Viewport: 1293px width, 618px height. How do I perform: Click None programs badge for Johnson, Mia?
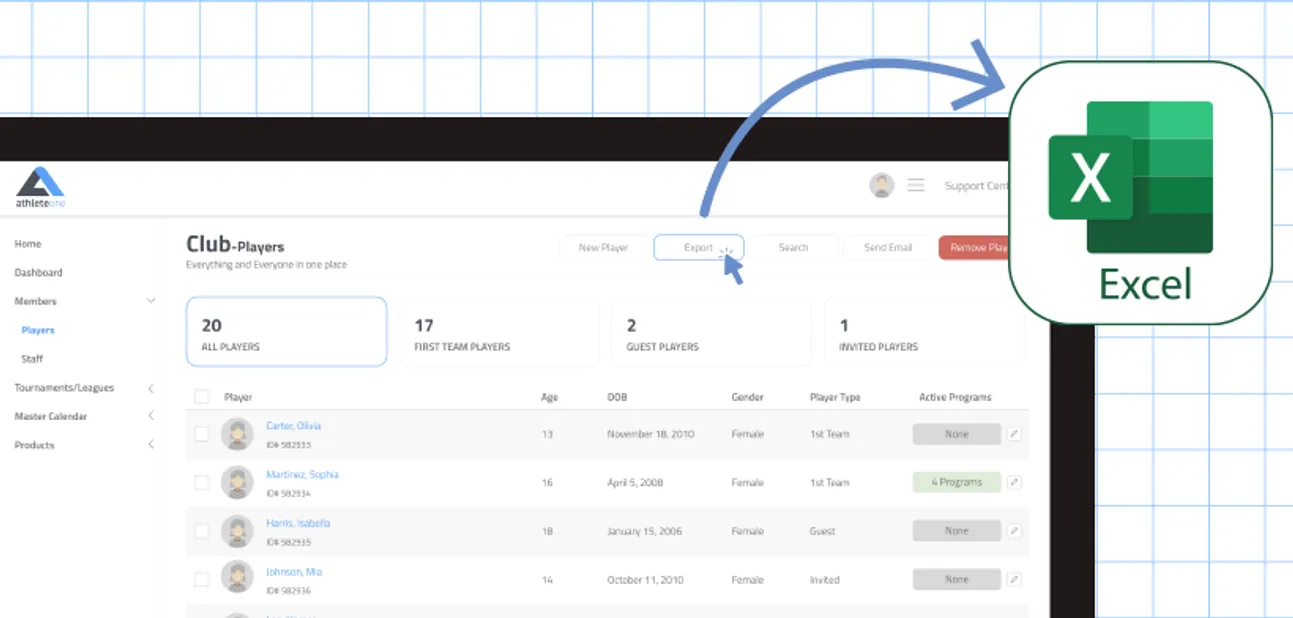956,579
